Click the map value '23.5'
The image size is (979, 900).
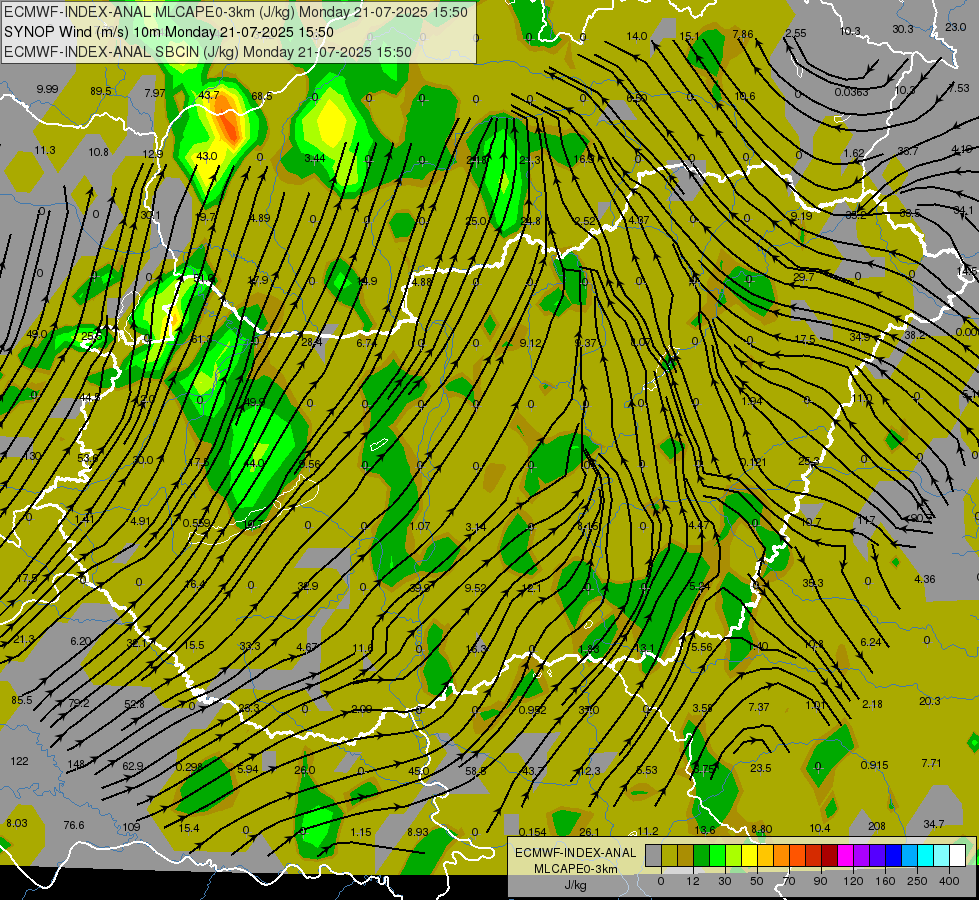(x=760, y=768)
